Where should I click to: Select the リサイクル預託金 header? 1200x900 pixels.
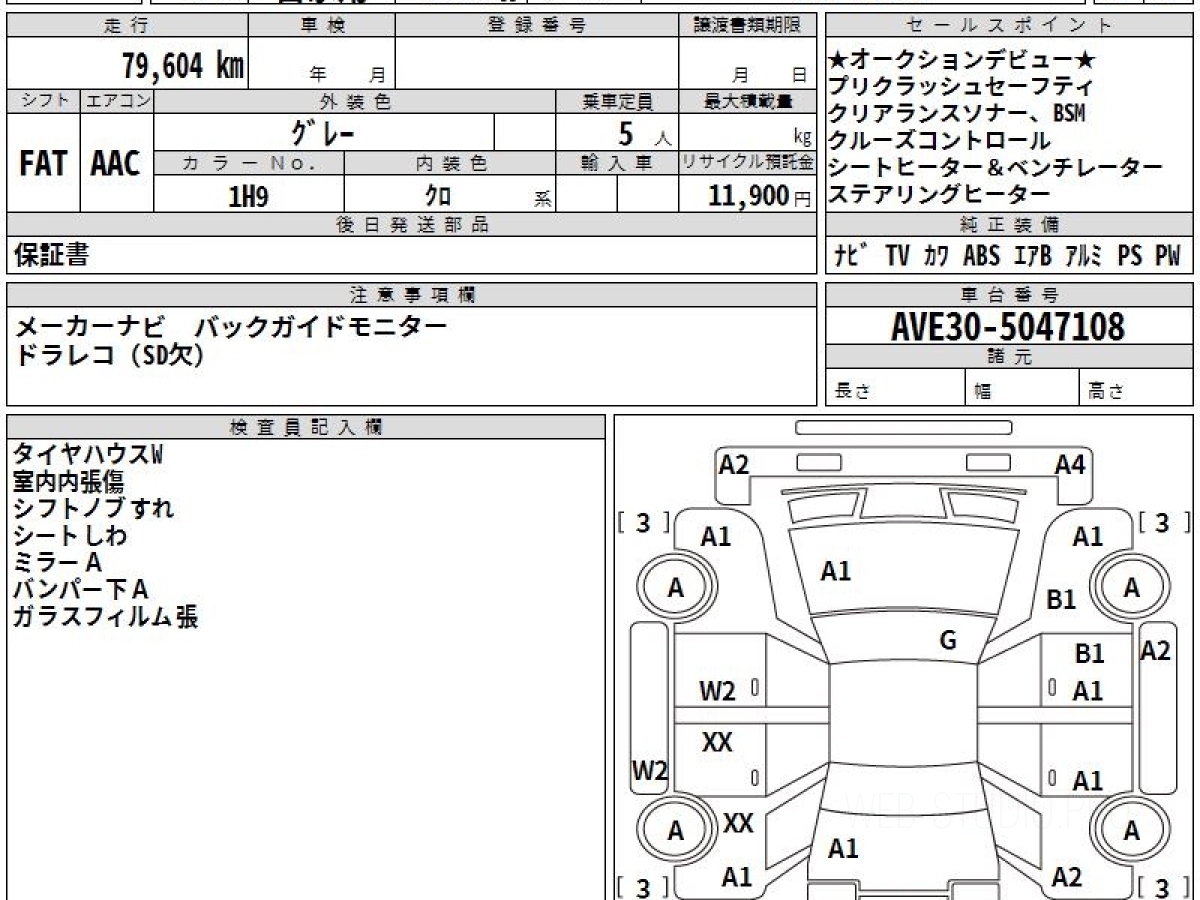[748, 162]
